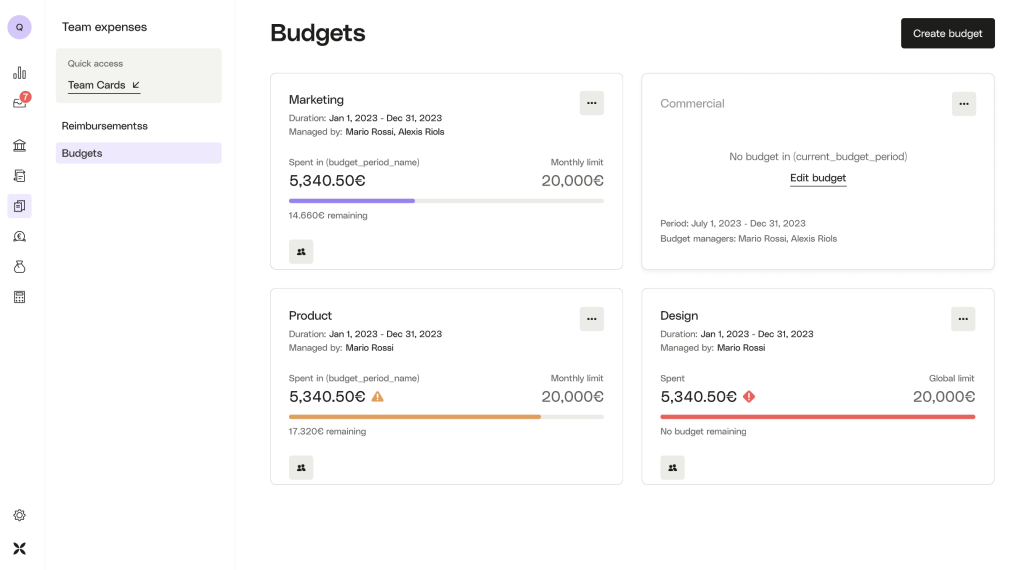
Task: Click the bank building sidebar icon
Action: [x=19, y=146]
